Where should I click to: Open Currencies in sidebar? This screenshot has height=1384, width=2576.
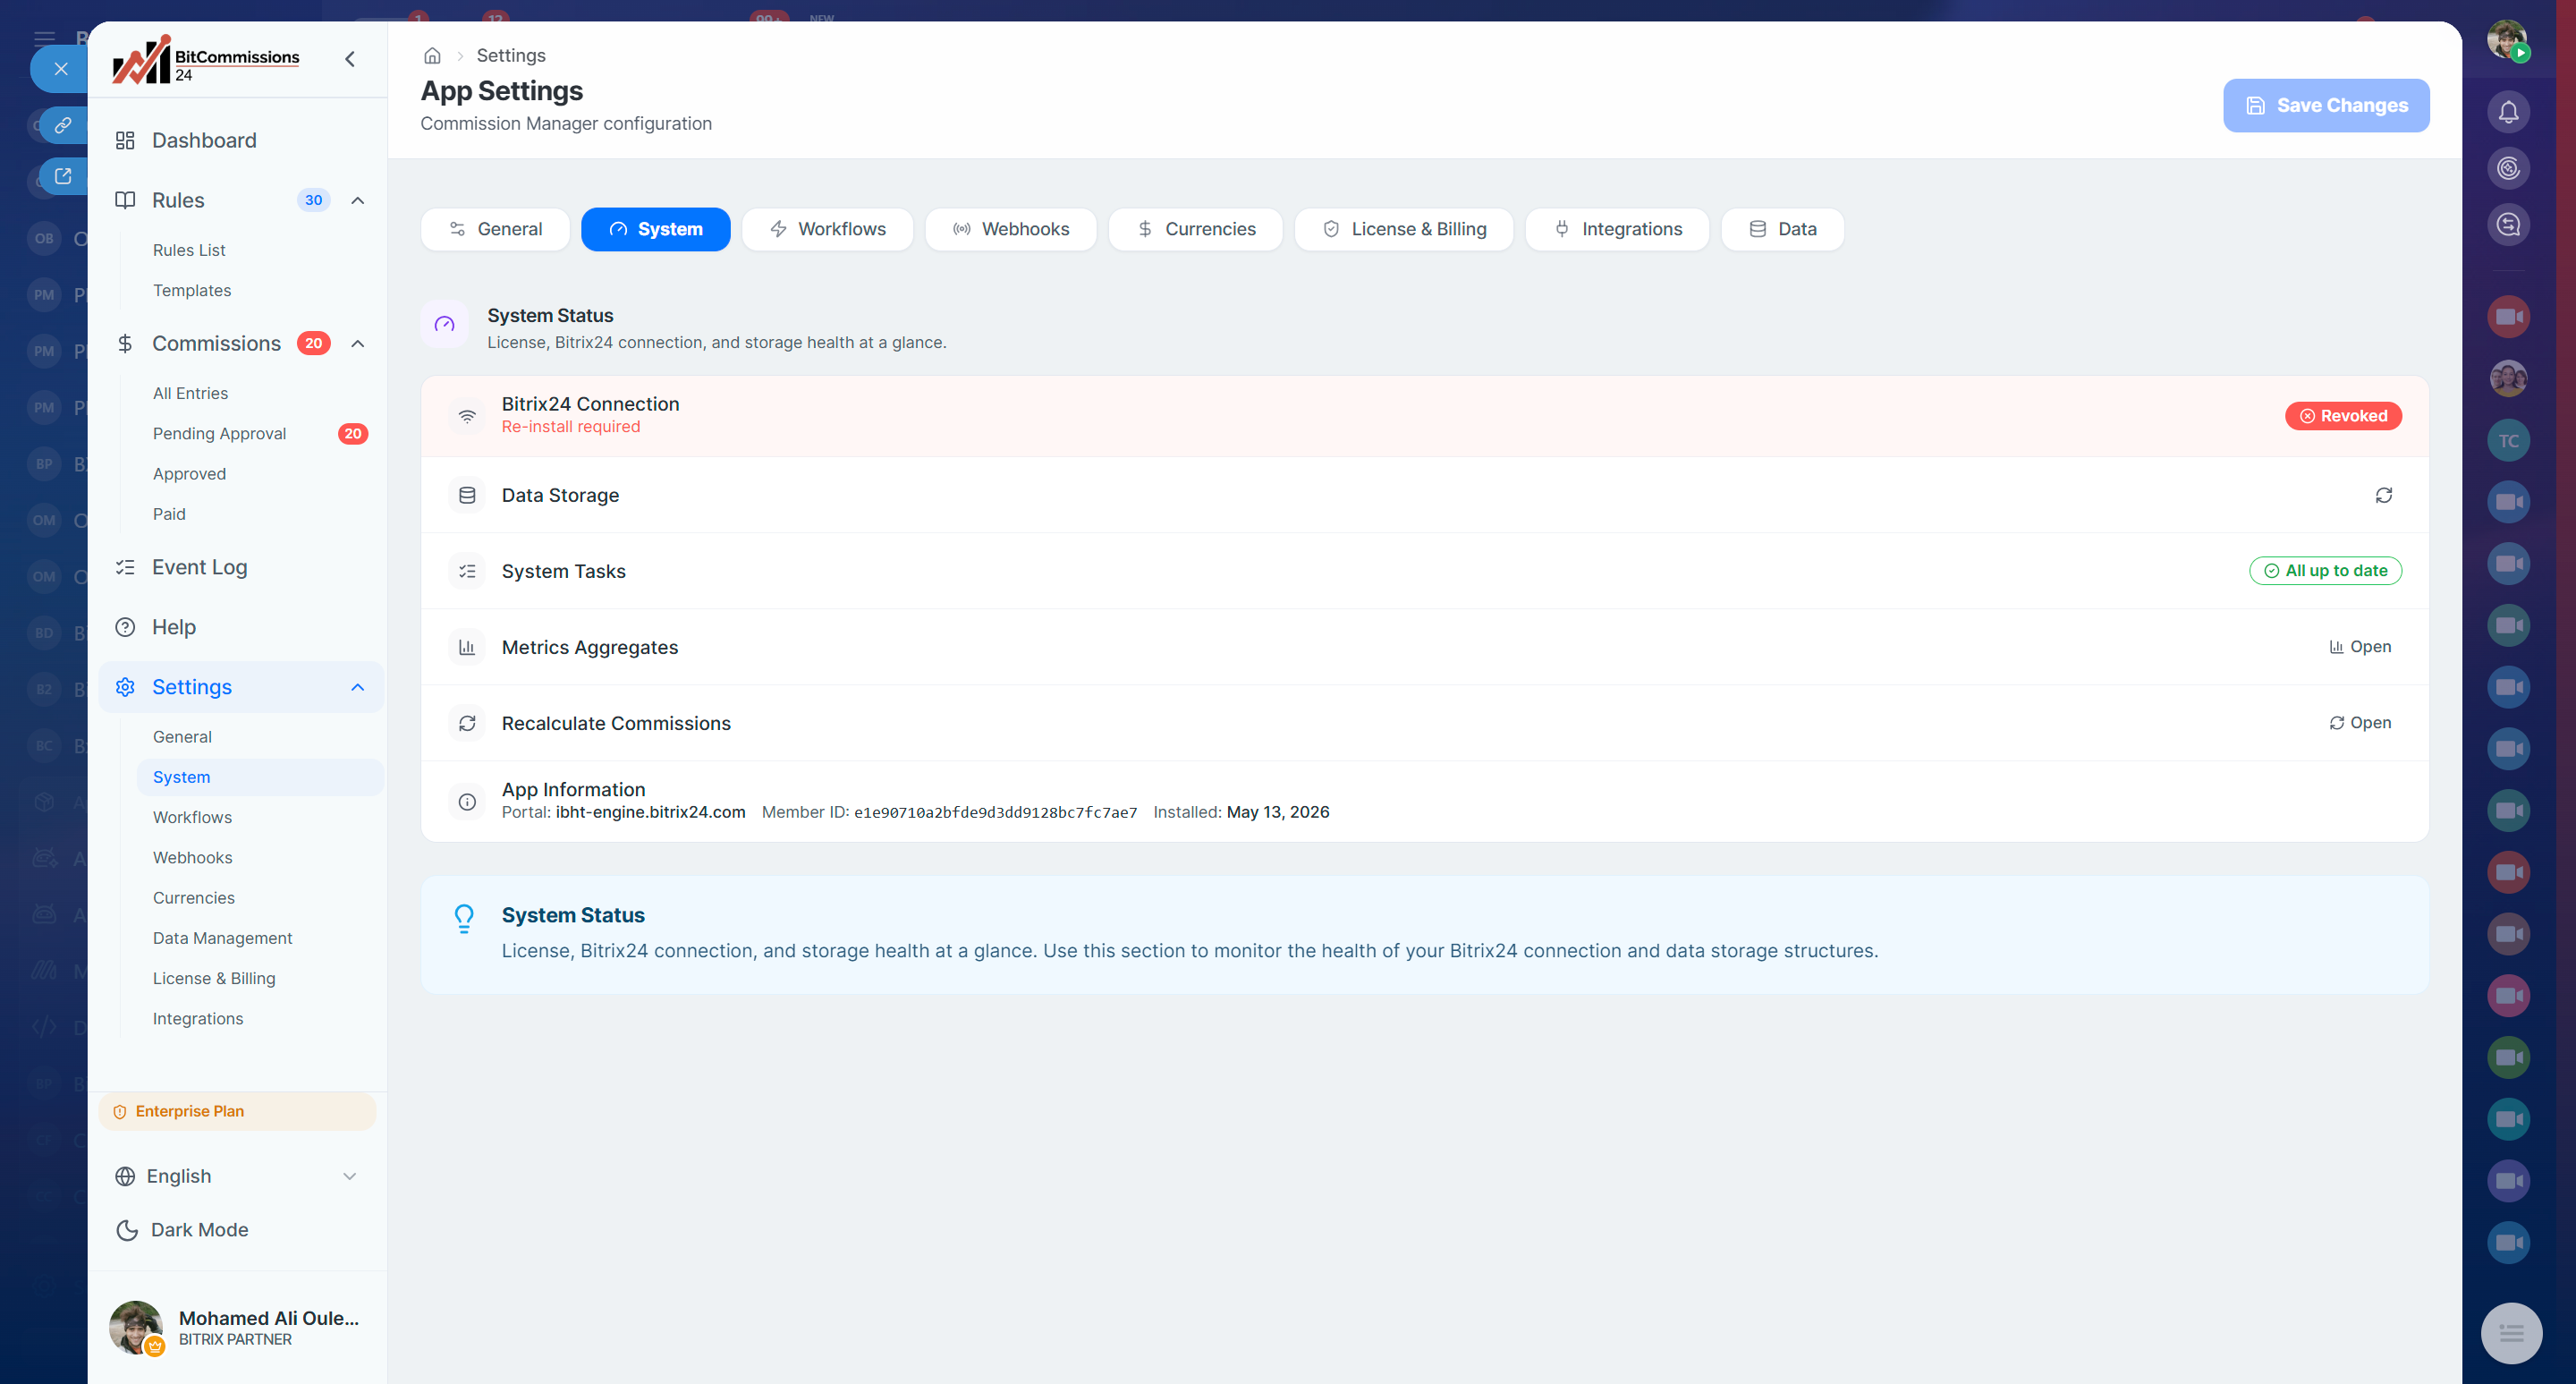pyautogui.click(x=193, y=898)
